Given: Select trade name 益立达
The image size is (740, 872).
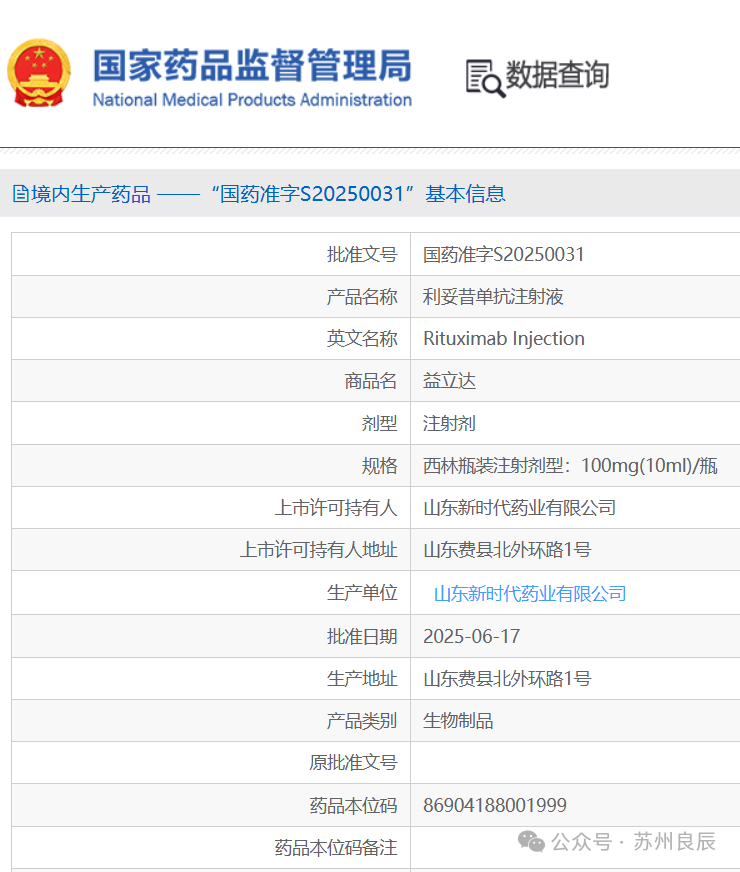Looking at the screenshot, I should tap(449, 381).
